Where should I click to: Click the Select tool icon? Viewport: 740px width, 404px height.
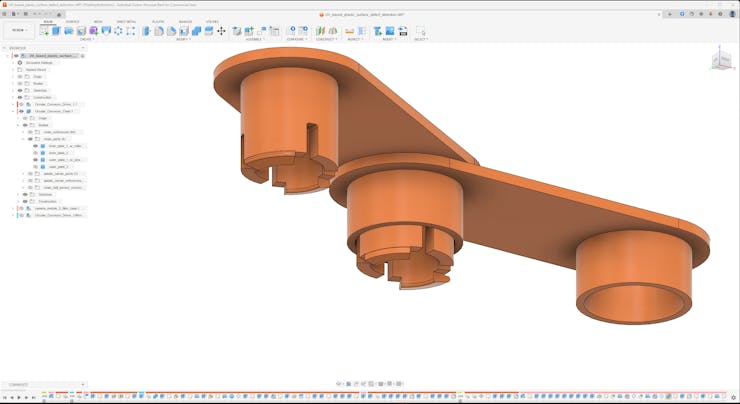click(420, 31)
